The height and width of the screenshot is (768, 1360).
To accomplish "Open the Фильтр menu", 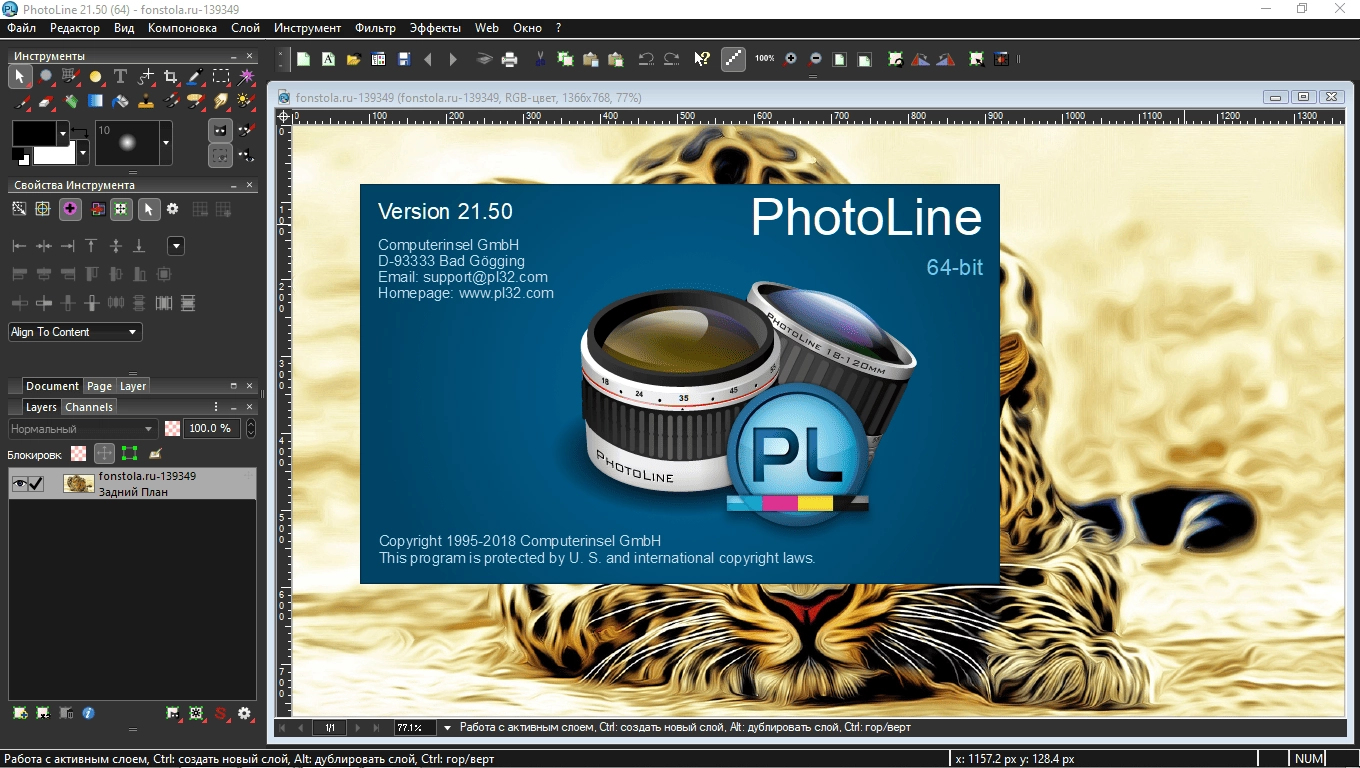I will coord(376,28).
